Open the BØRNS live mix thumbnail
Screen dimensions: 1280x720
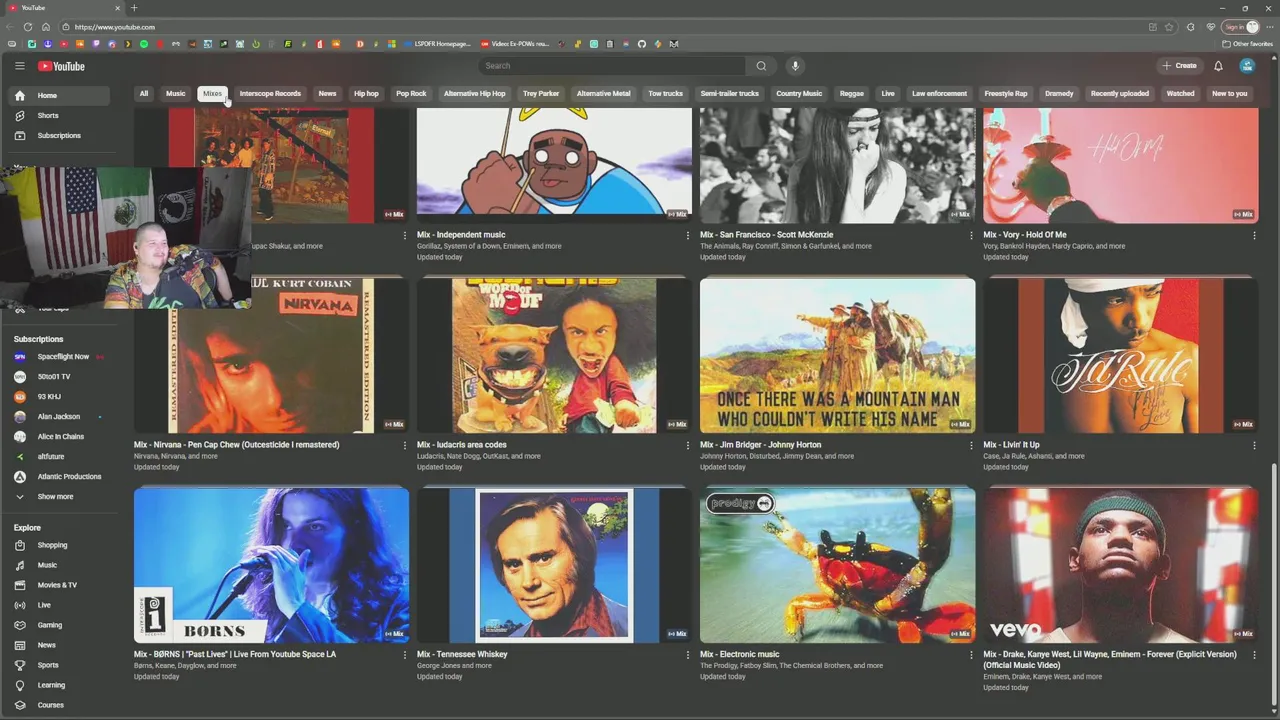[271, 564]
